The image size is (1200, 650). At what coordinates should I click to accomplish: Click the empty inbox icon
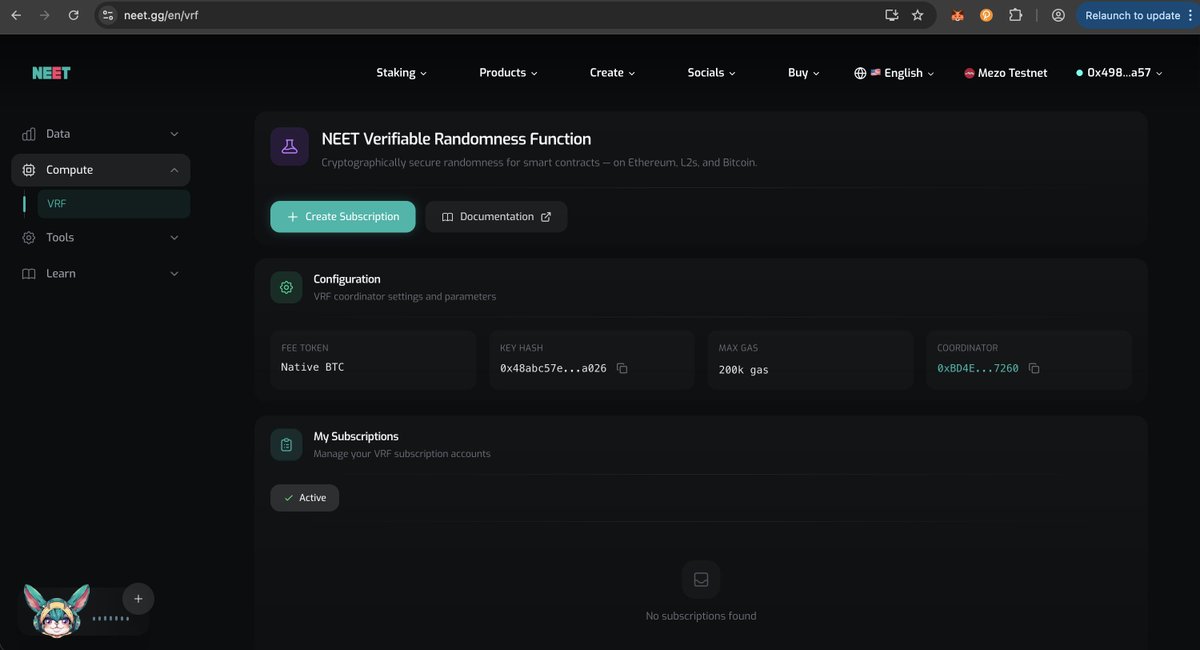click(701, 579)
